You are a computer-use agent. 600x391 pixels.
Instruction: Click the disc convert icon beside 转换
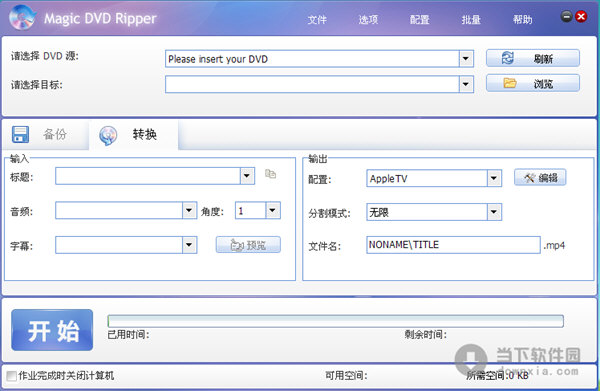[108, 135]
